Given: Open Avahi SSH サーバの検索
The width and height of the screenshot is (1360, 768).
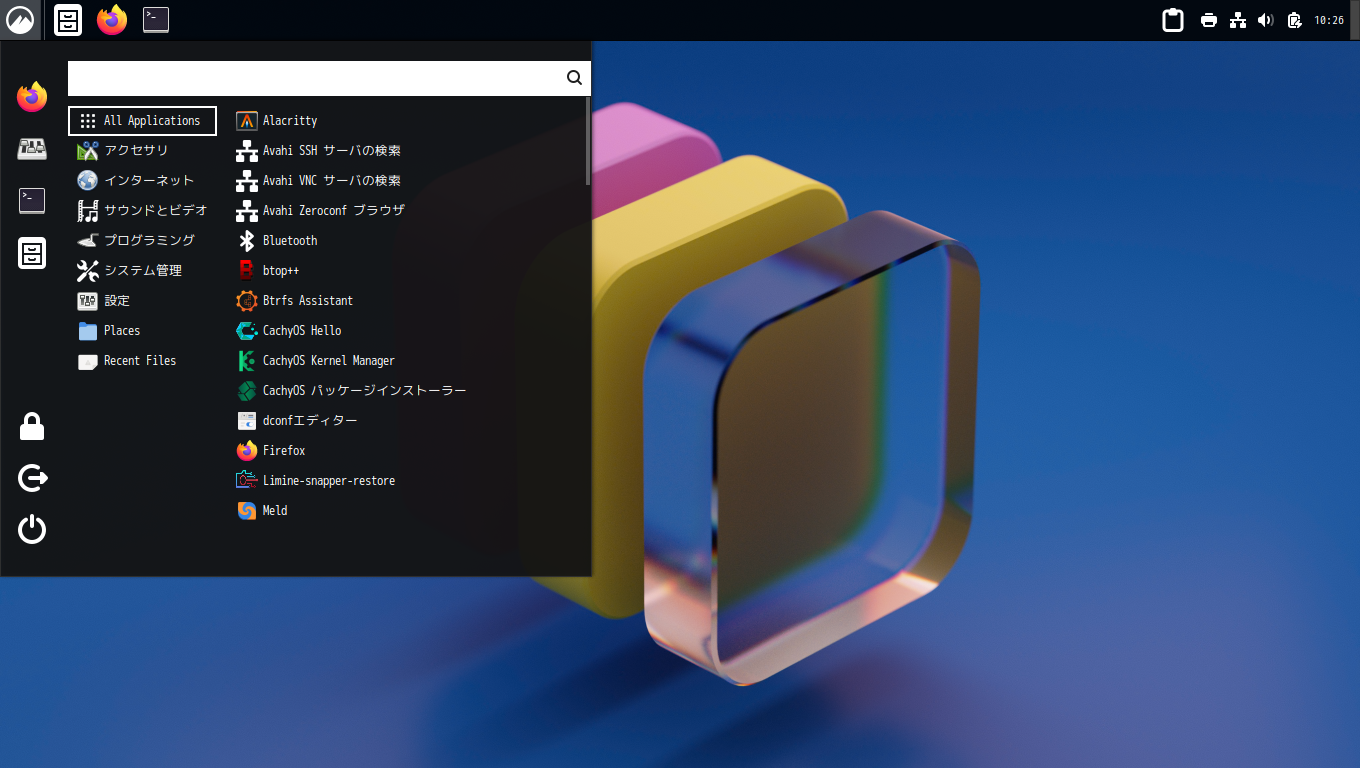Looking at the screenshot, I should click(x=405, y=151).
